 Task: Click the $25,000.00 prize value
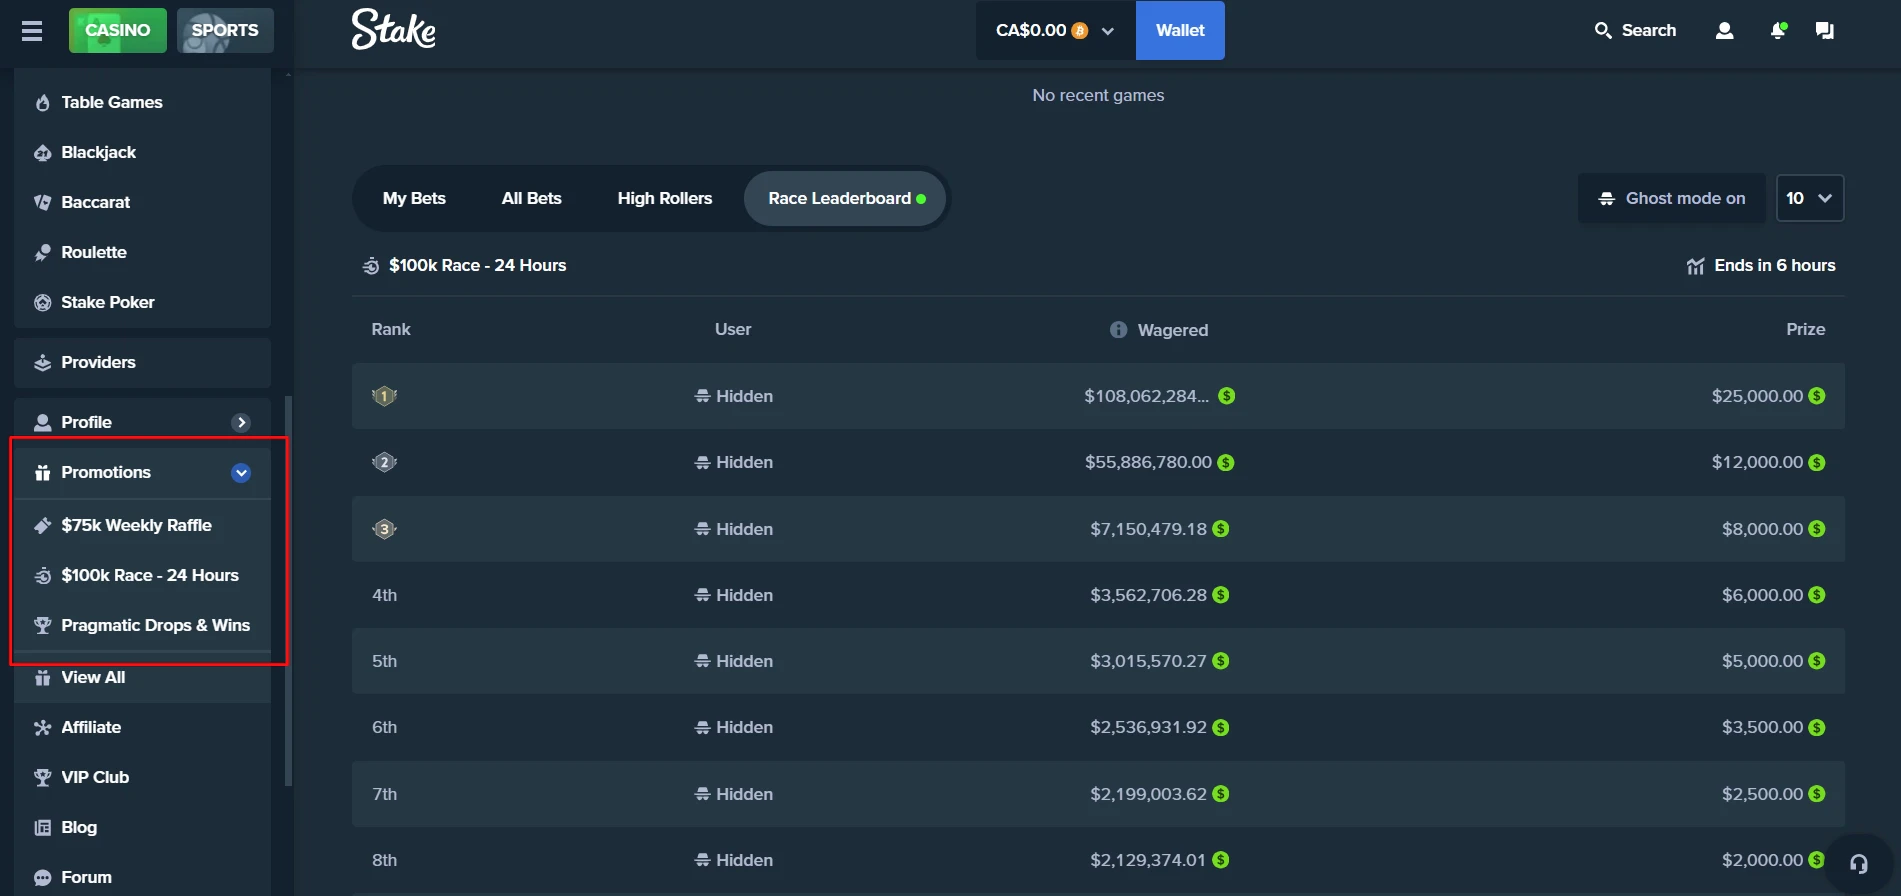(x=1757, y=396)
